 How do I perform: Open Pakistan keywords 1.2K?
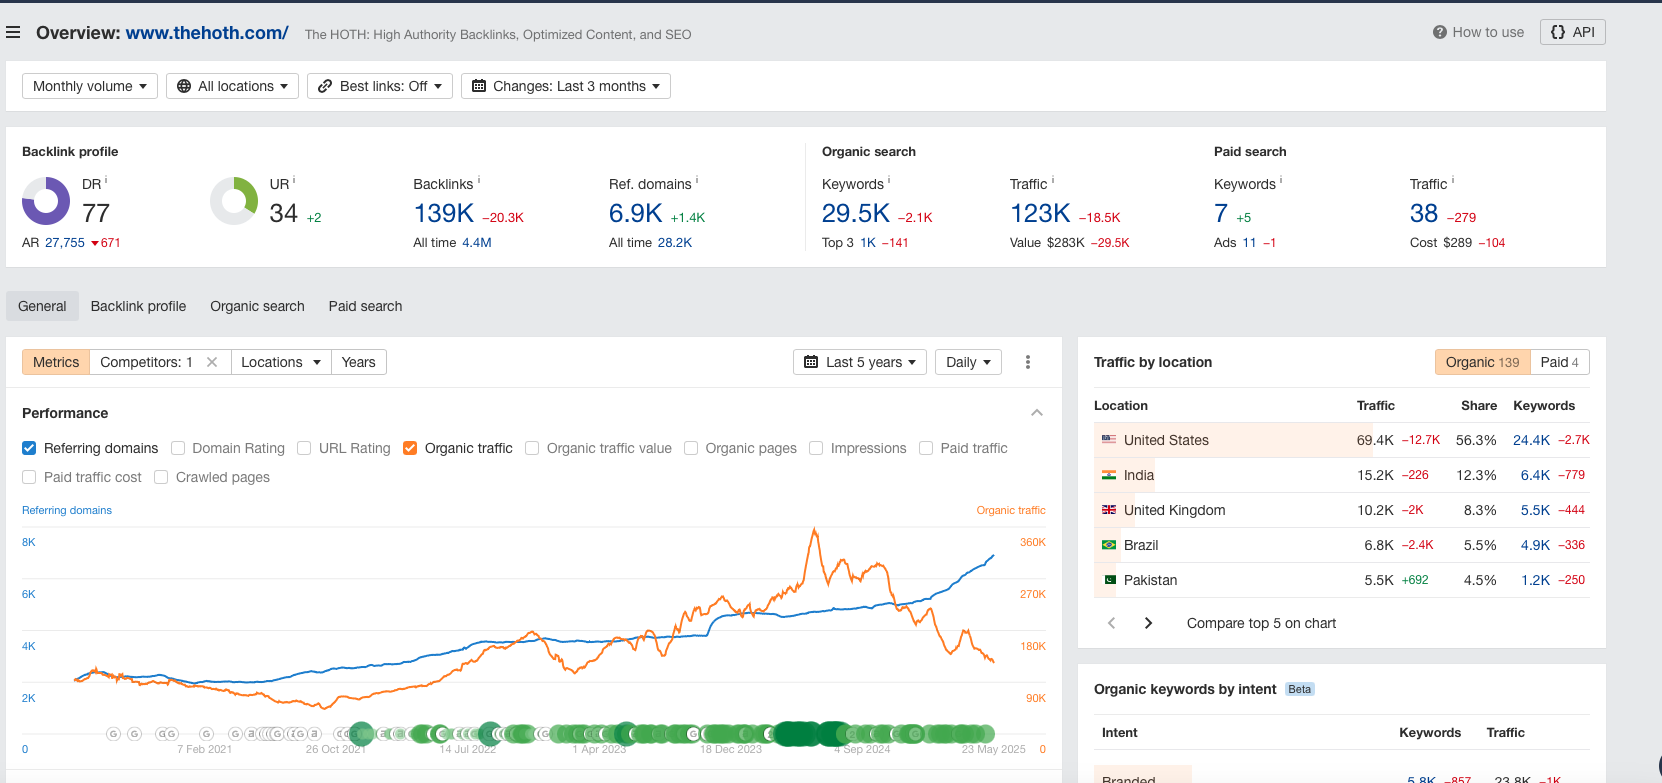1535,580
